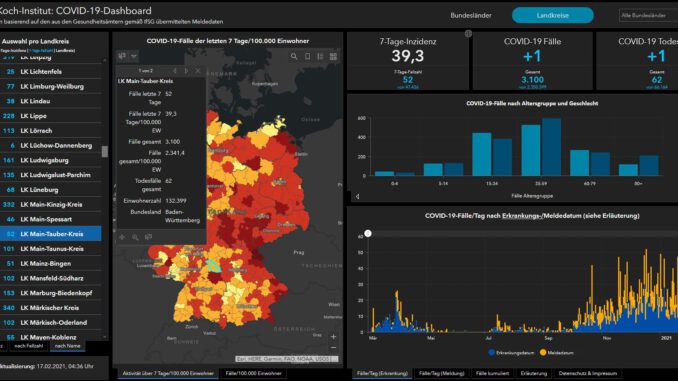Viewport: 678px width, 381px height.
Task: Expand the selection tool dropdown arrow
Action: tap(134, 56)
